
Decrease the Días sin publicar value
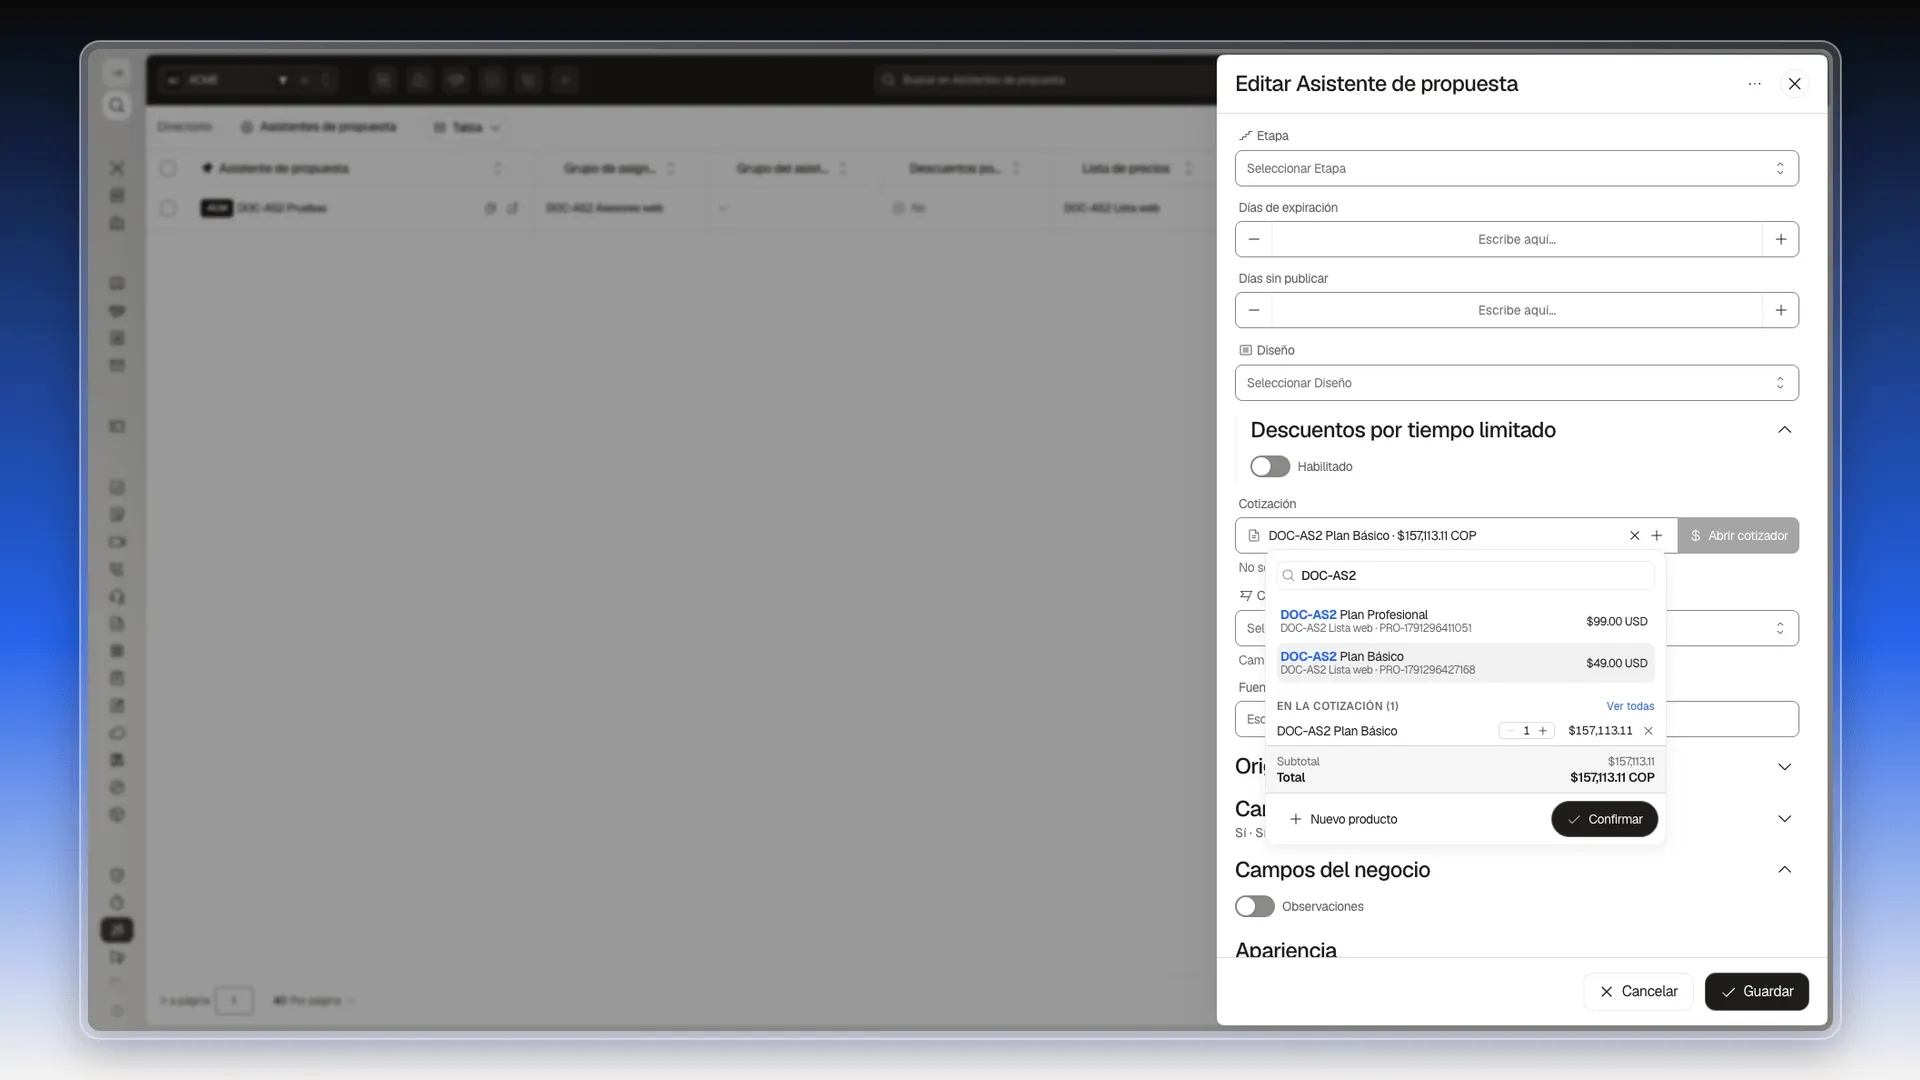[x=1254, y=310]
